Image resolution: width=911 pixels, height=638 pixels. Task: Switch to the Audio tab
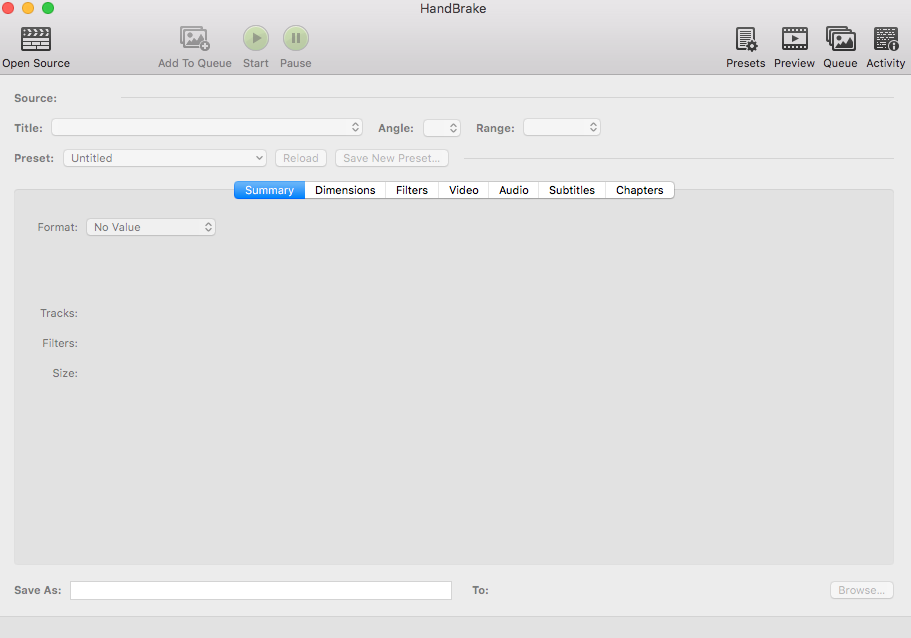[514, 190]
